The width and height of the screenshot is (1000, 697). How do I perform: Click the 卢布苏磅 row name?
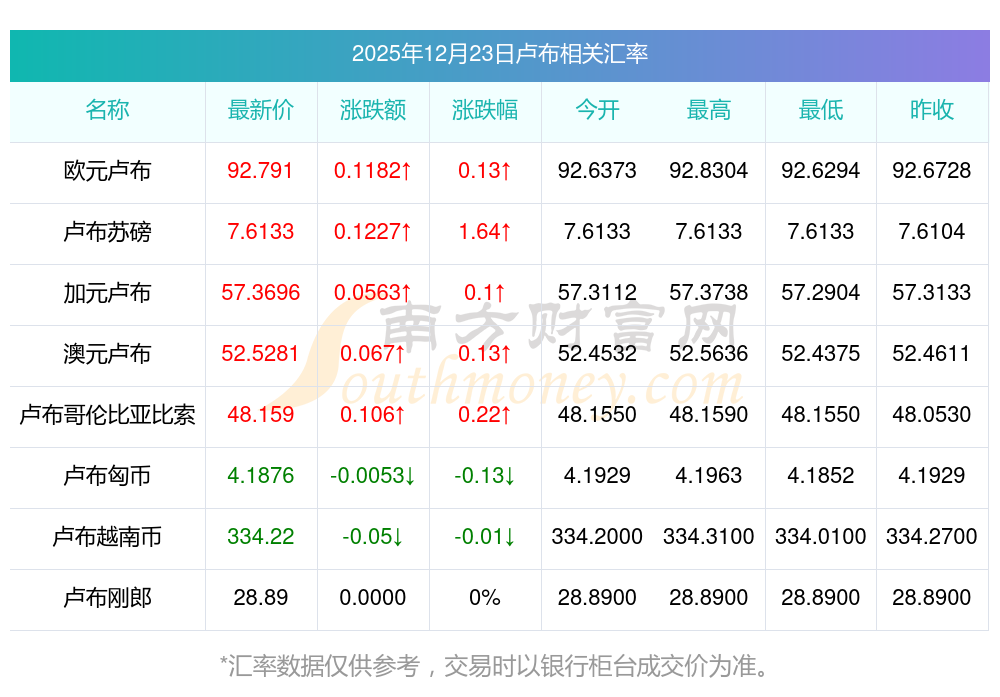tap(107, 231)
